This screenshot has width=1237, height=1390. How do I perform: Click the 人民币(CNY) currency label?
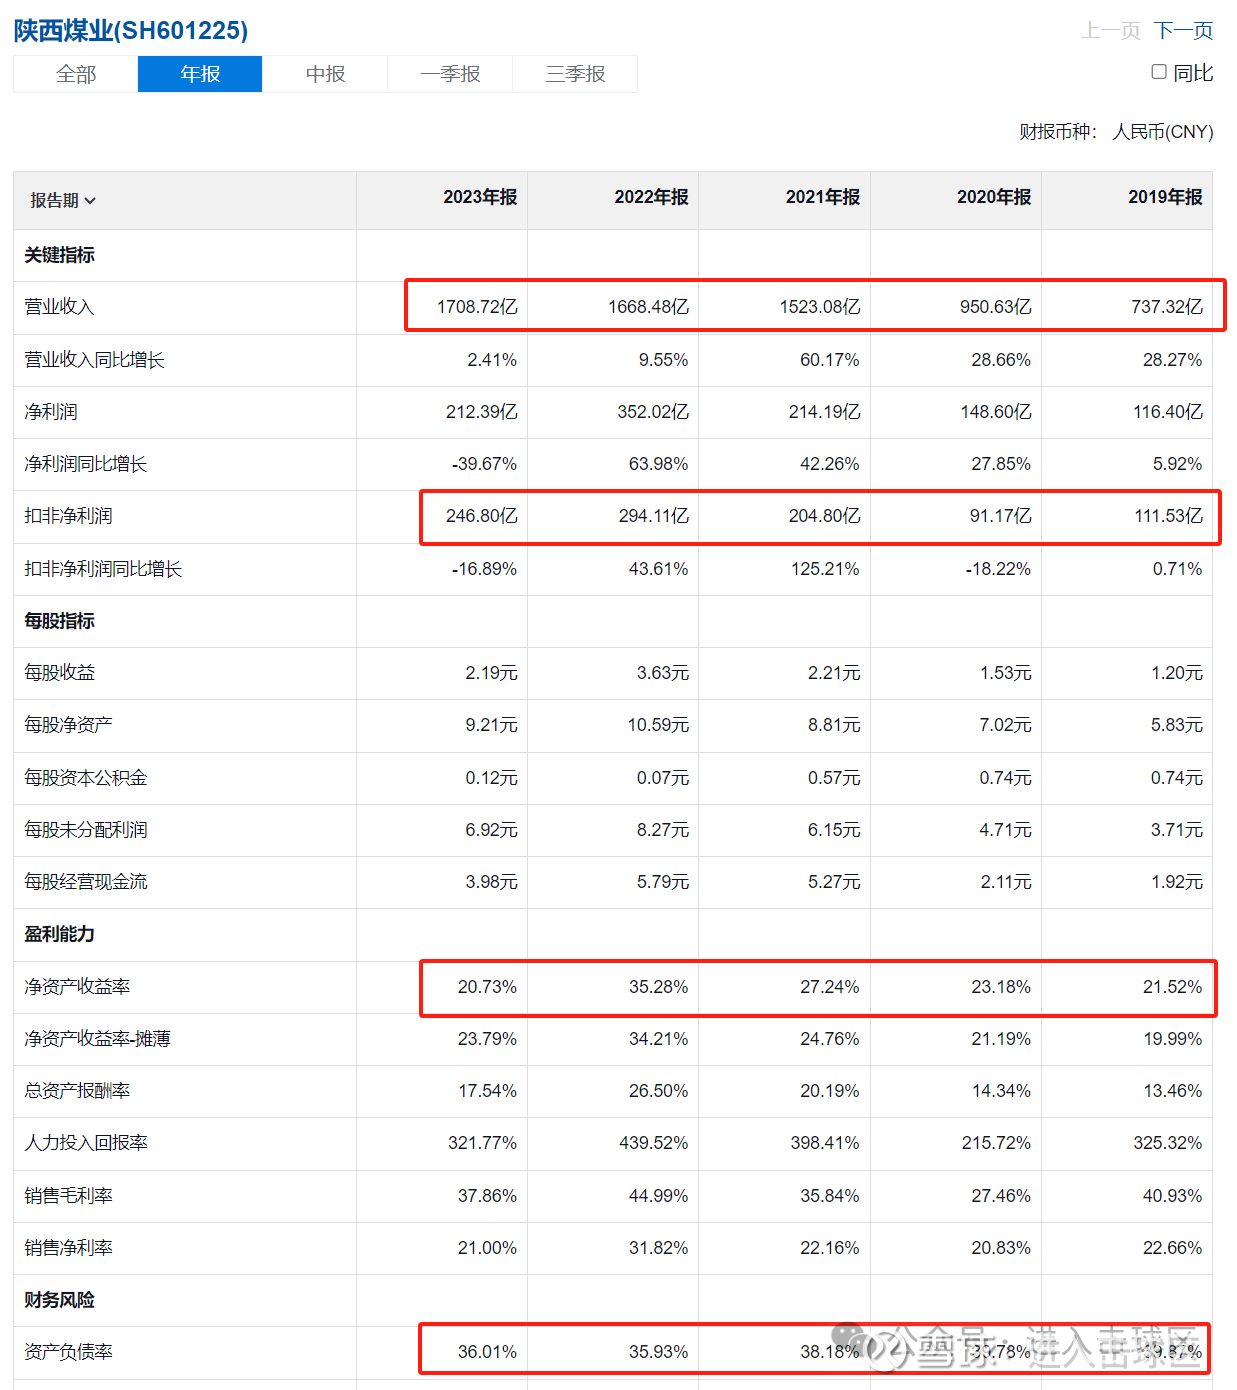(1163, 132)
